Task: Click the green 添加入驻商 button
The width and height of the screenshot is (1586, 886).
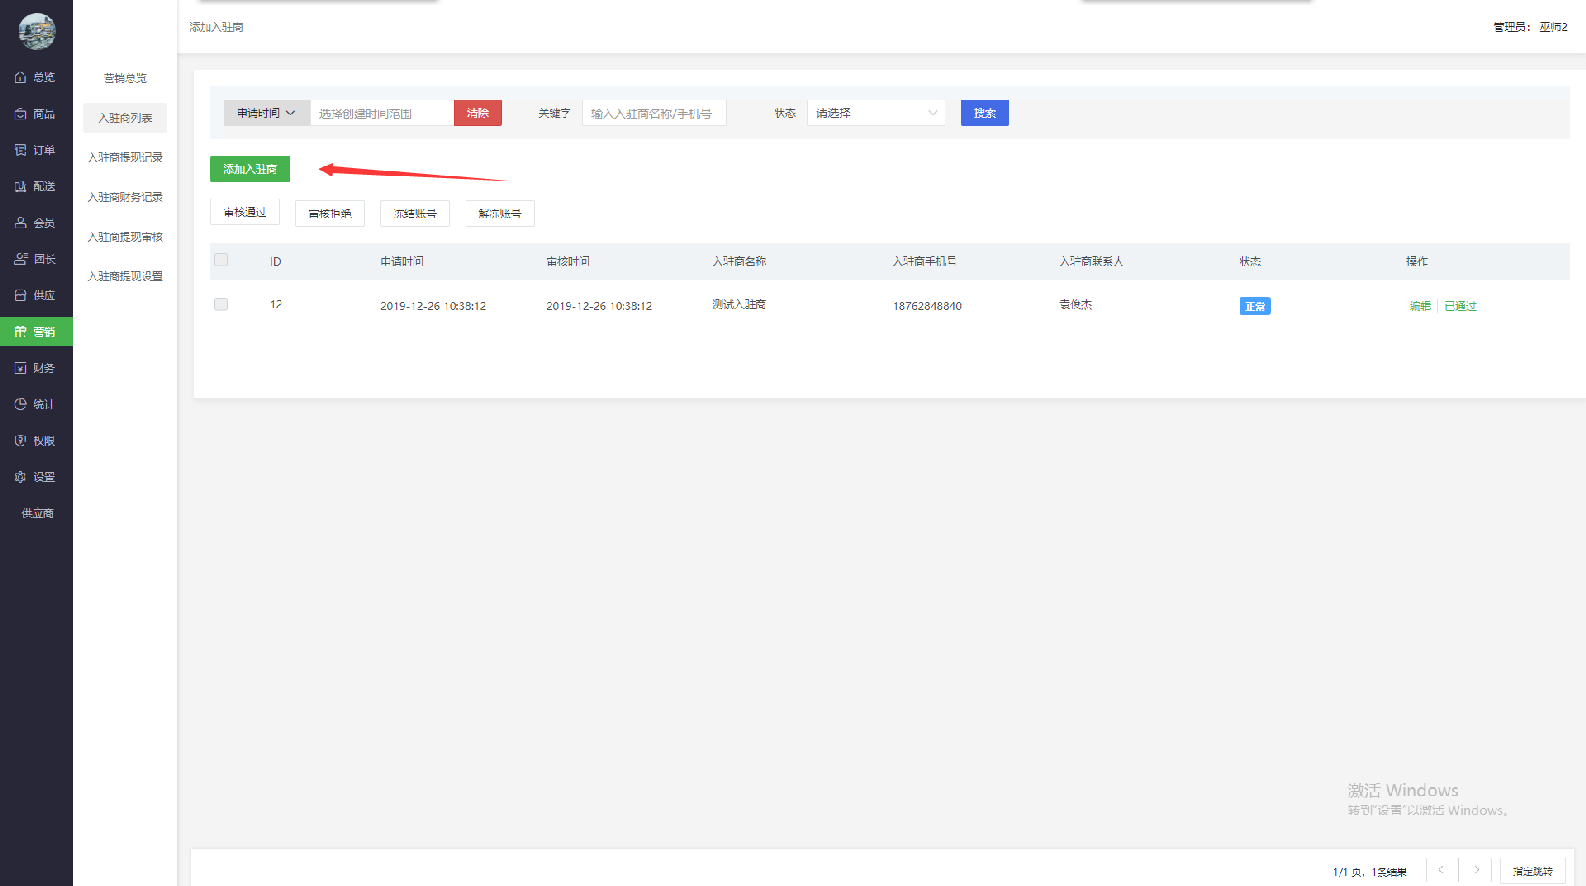Action: tap(250, 169)
